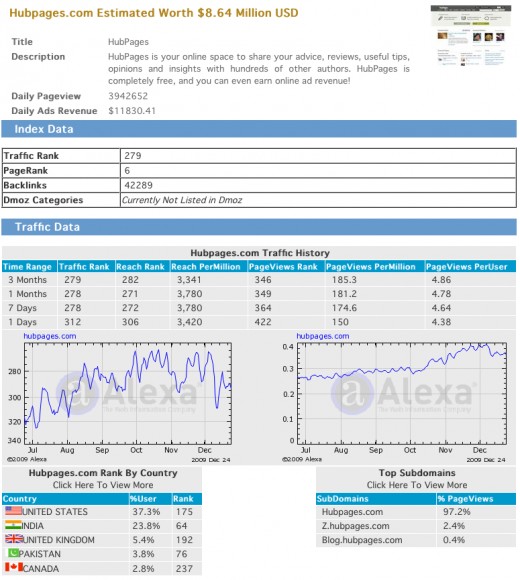Click the Canada flag icon
The image size is (520, 580).
14,567
